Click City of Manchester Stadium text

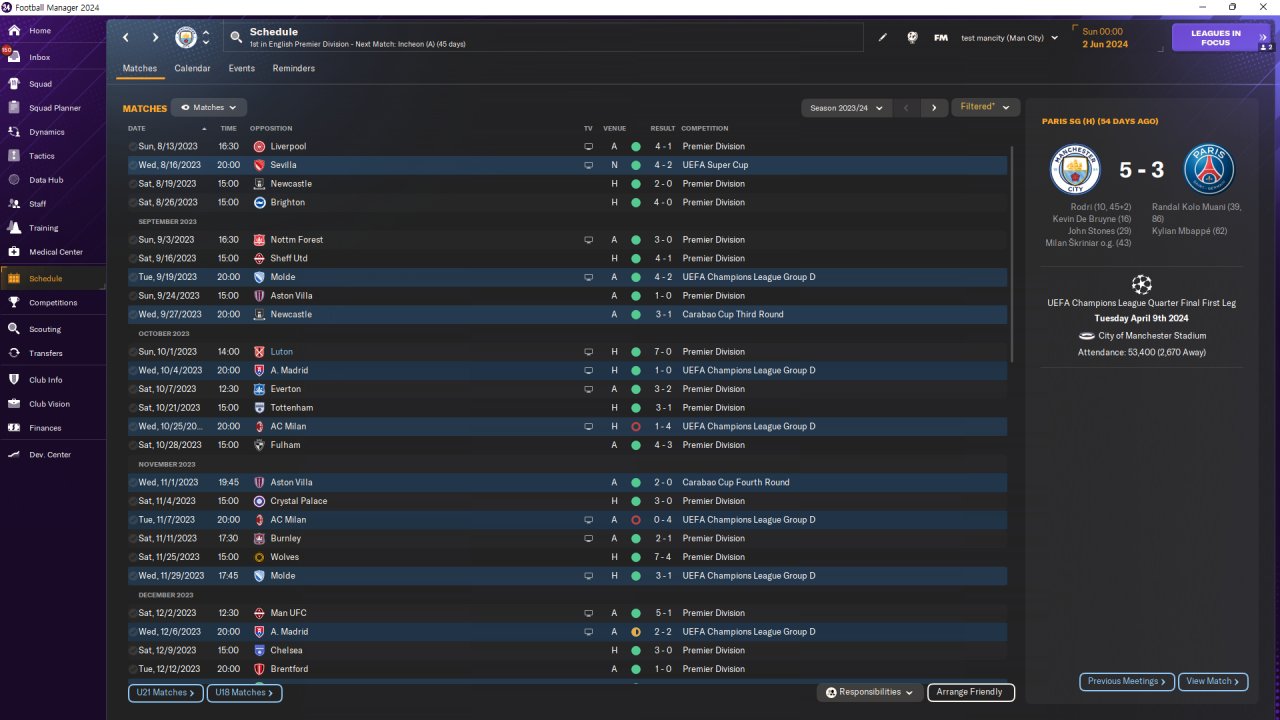[x=1152, y=336]
